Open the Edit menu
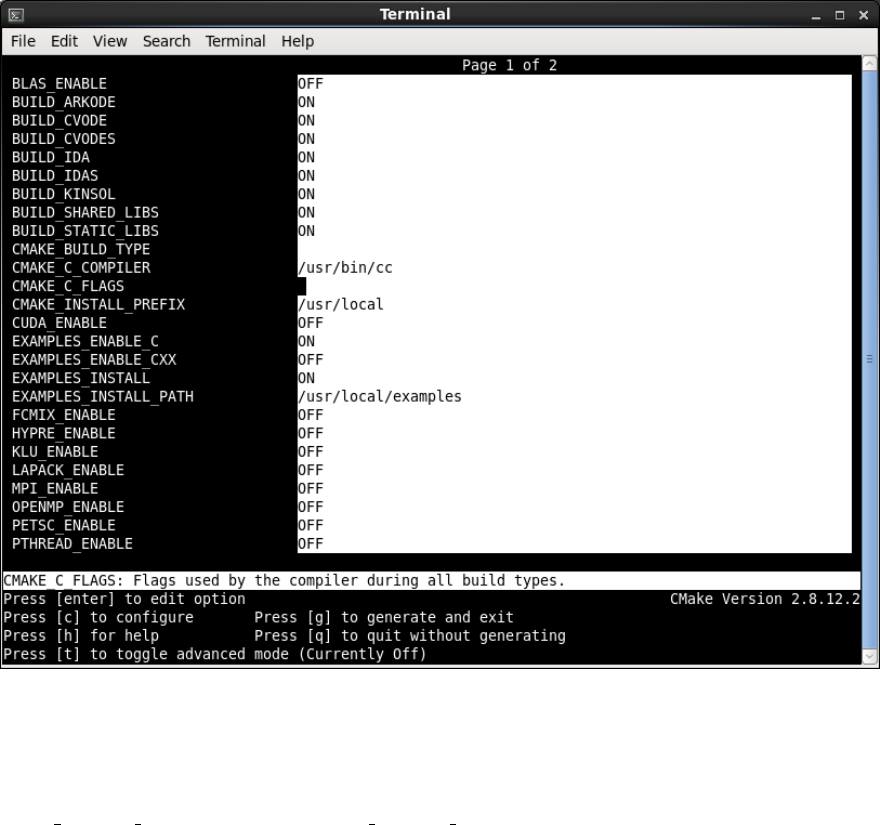 click(64, 42)
